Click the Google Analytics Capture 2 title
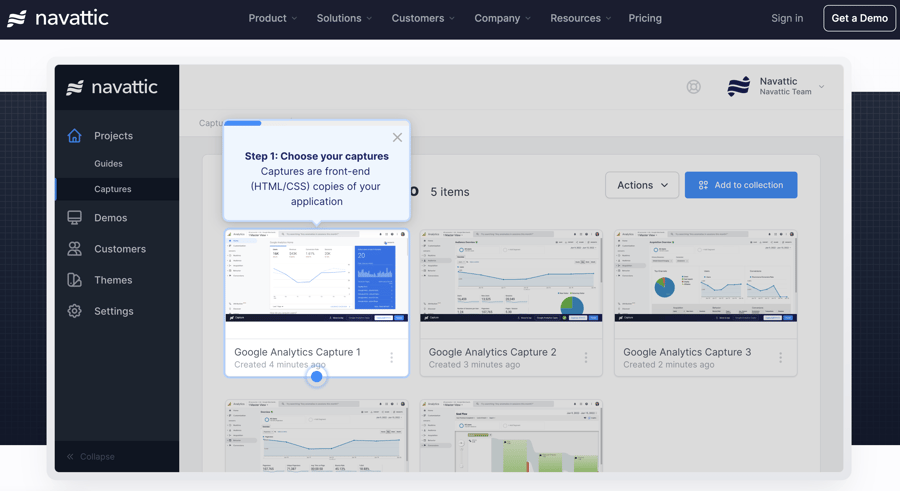The height and width of the screenshot is (491, 900). pos(492,352)
